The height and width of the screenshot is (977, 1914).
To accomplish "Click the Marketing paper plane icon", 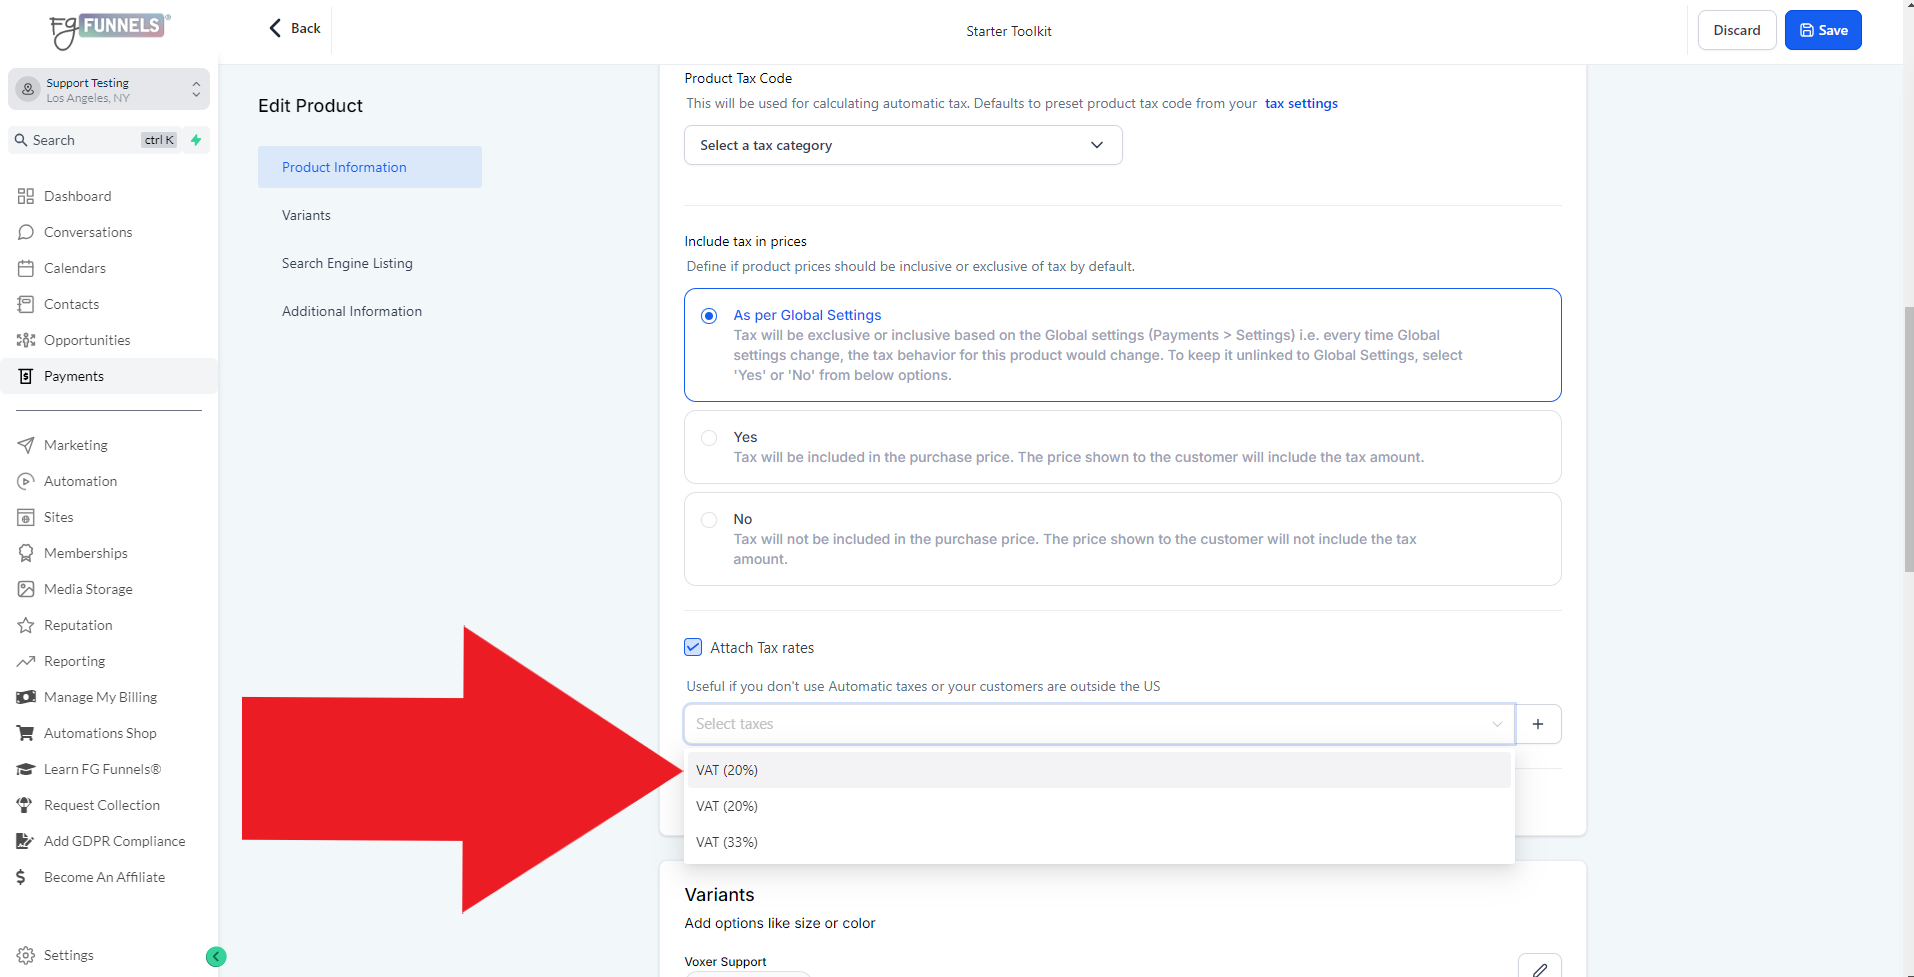I will coord(26,445).
